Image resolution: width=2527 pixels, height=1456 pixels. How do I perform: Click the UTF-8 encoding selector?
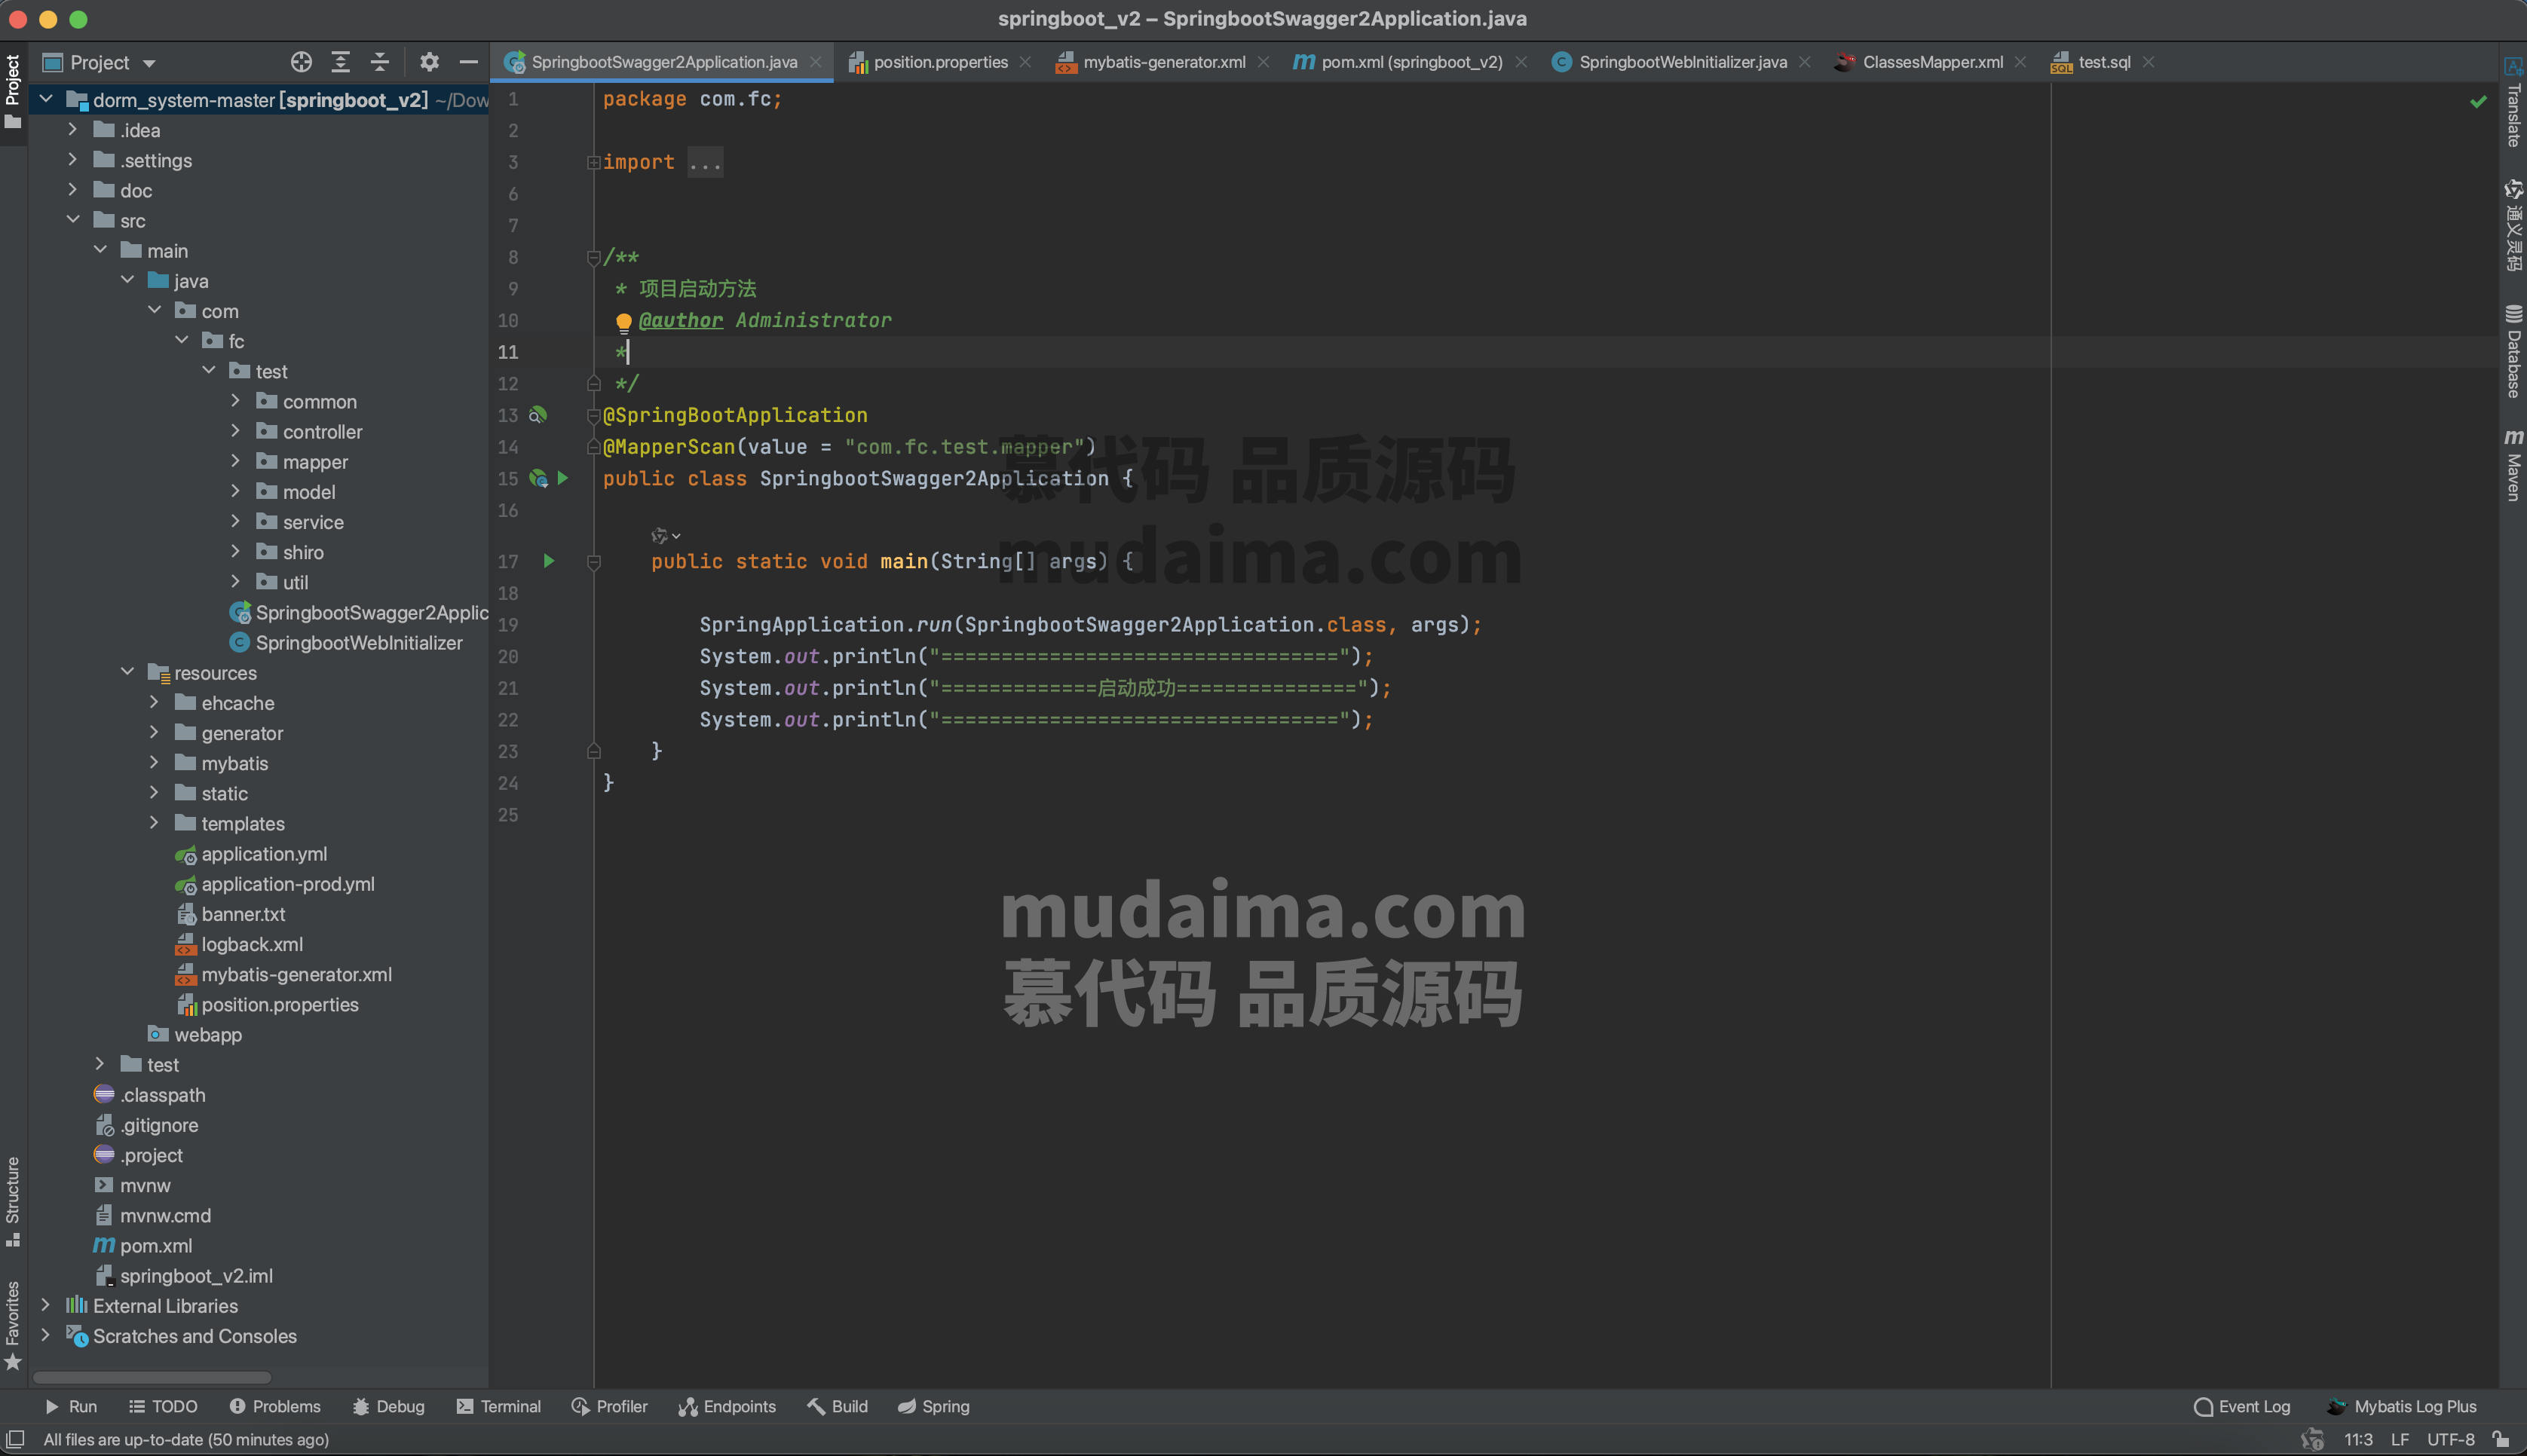point(2450,1439)
